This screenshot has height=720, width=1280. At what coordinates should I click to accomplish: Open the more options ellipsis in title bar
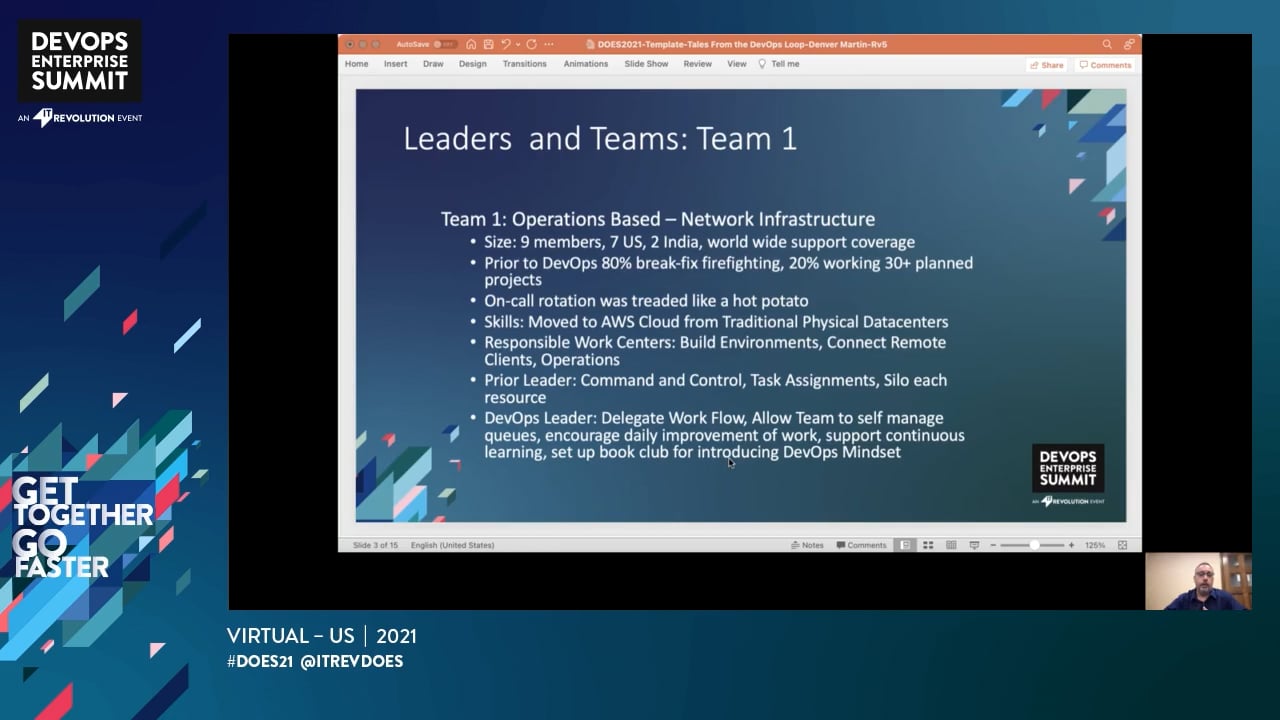pos(549,44)
